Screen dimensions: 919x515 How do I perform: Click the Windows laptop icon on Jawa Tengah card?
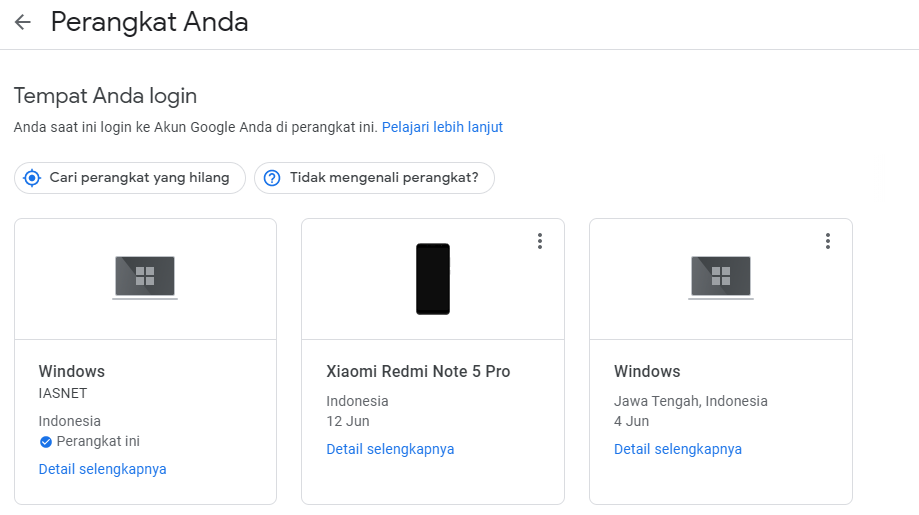721,277
